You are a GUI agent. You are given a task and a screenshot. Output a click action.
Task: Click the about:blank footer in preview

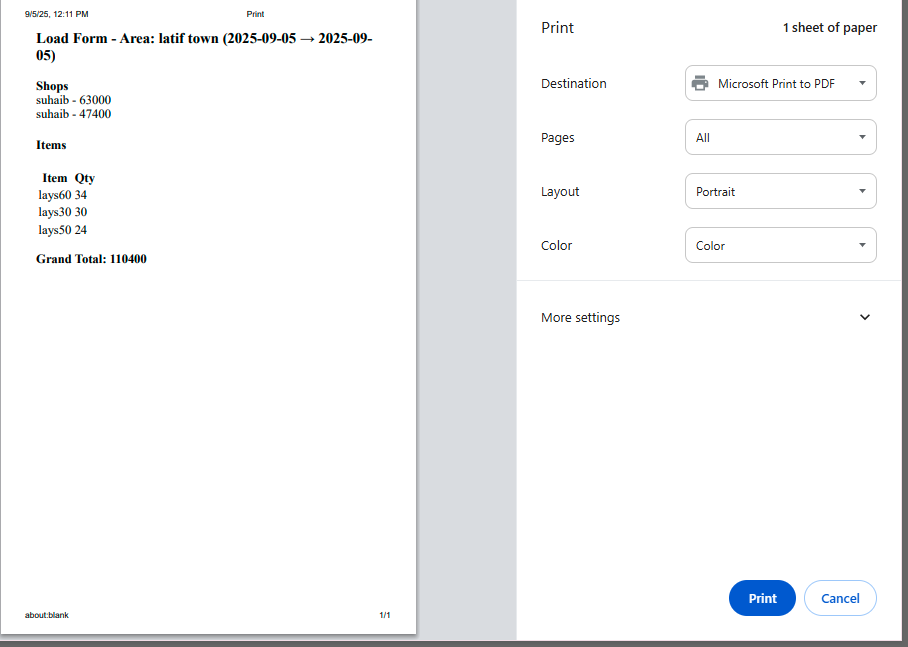point(47,615)
